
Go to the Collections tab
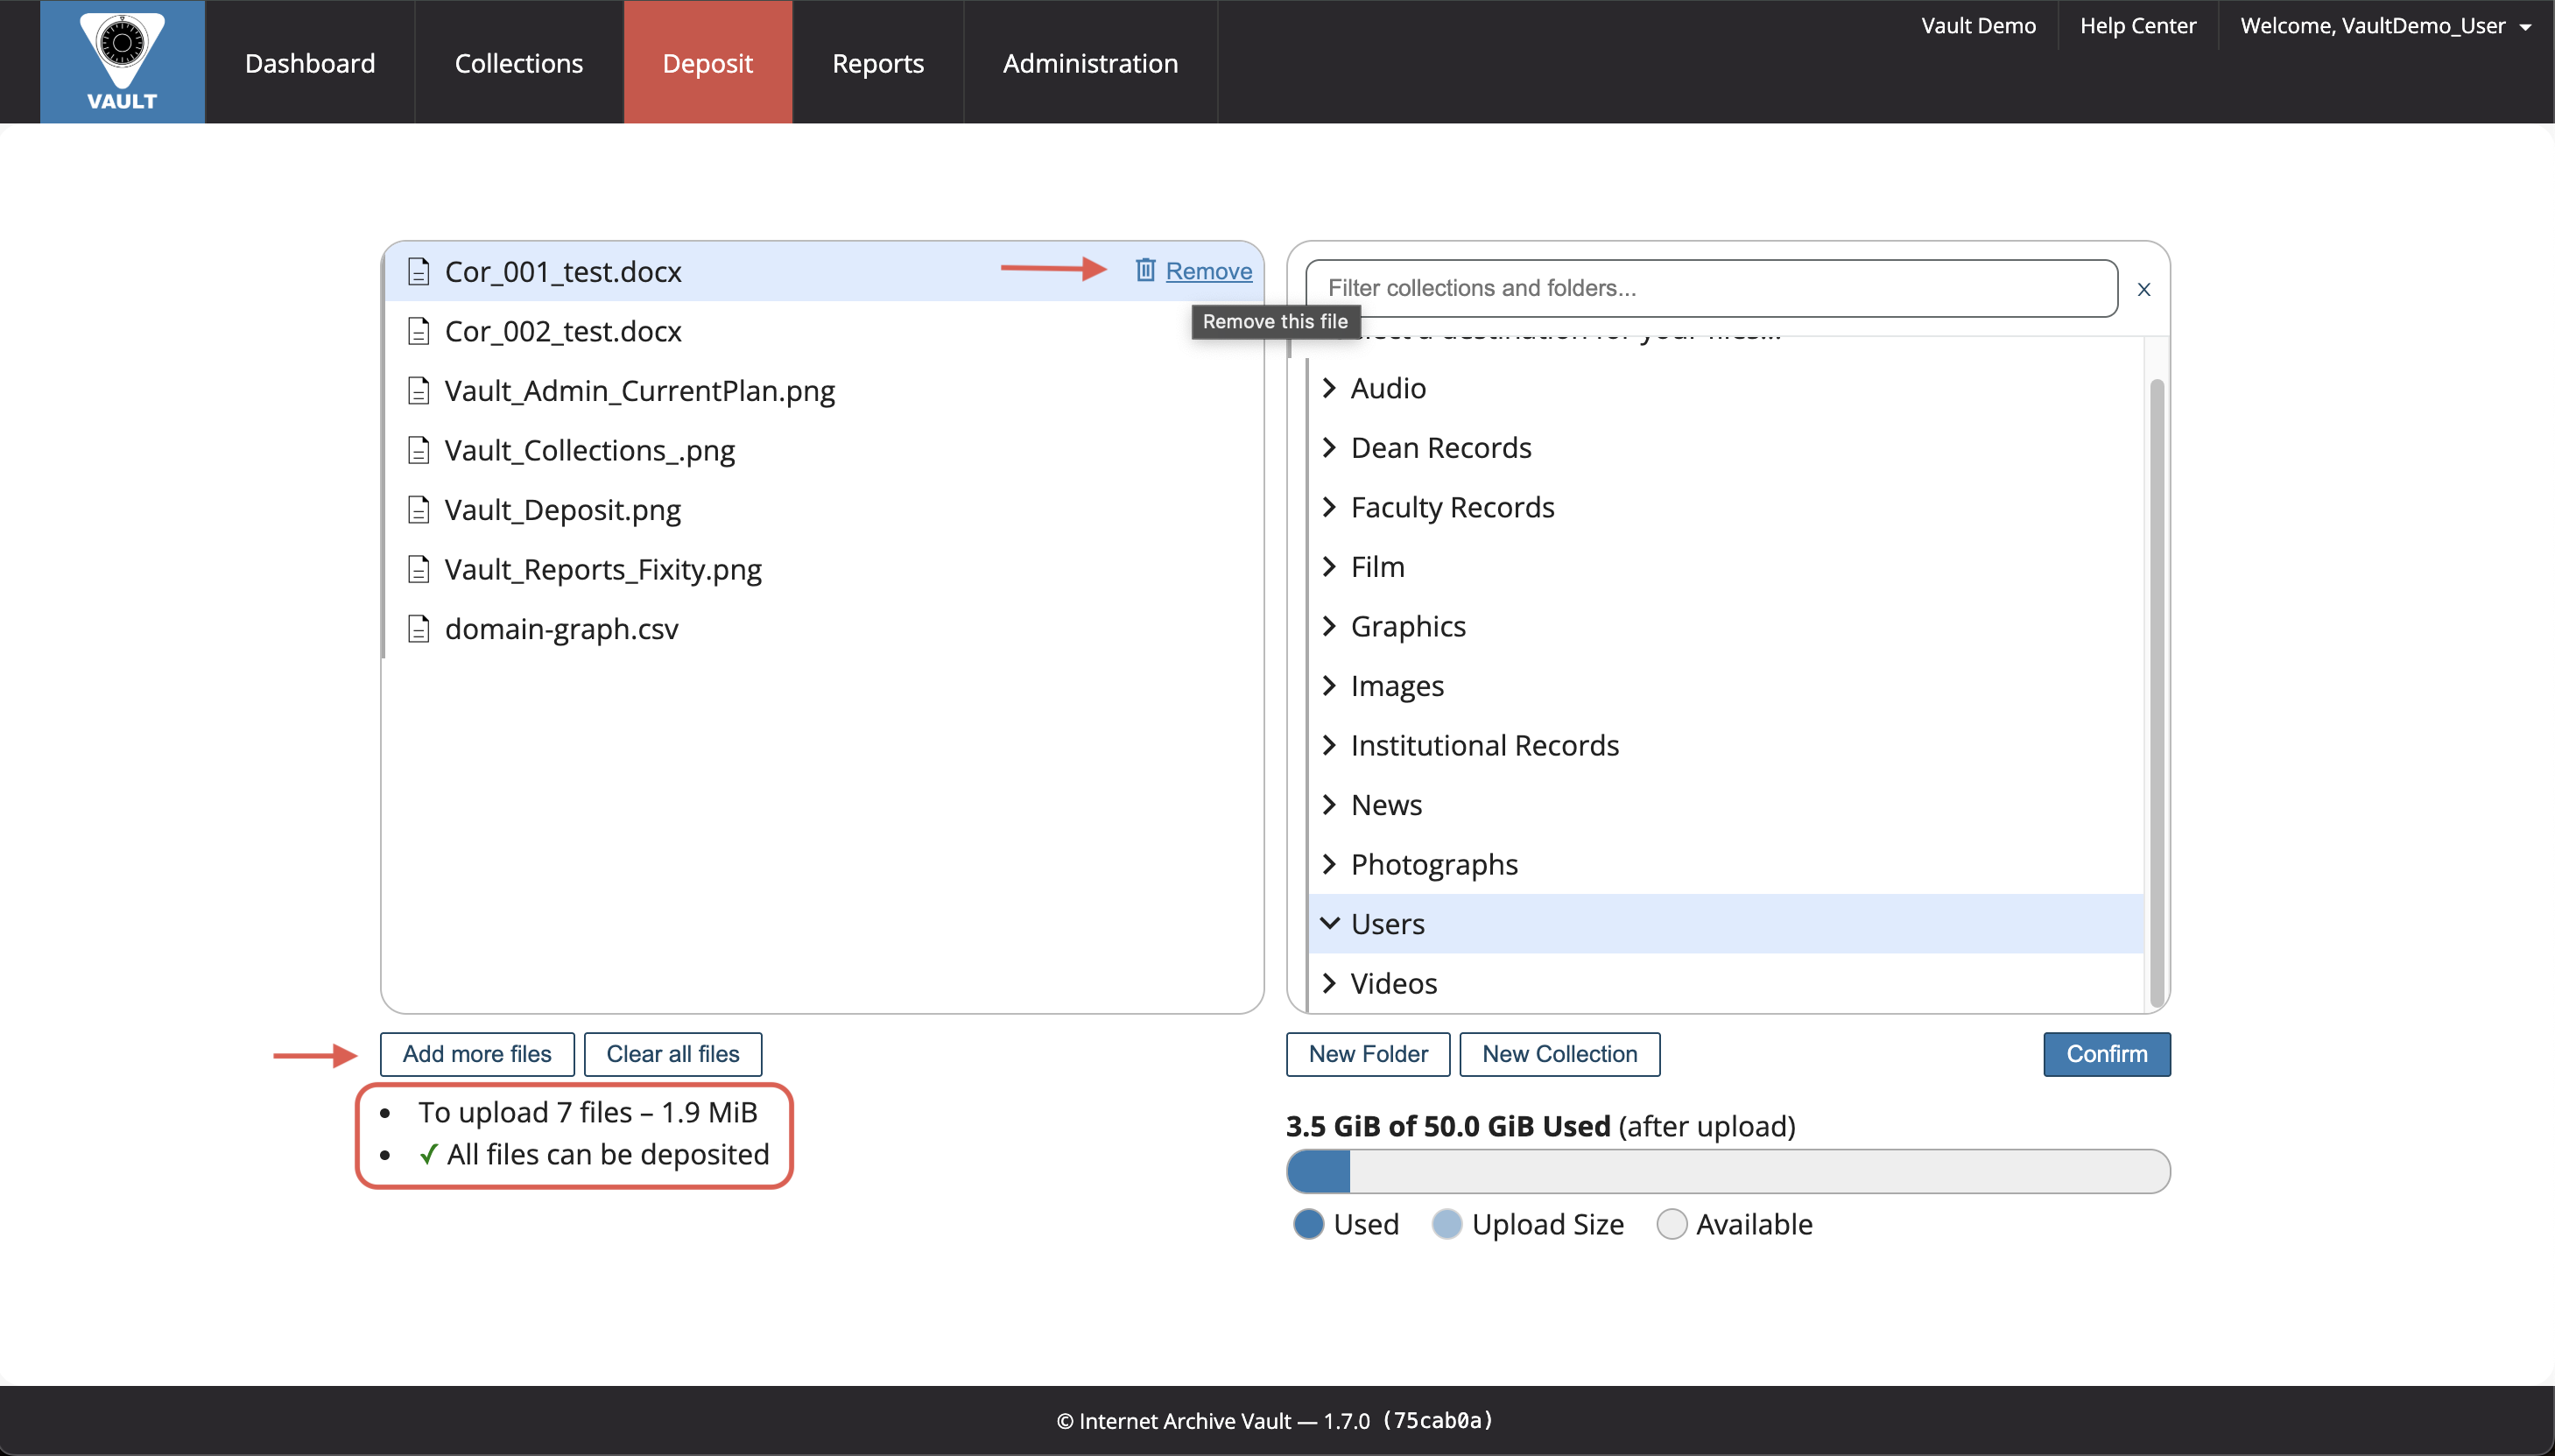point(518,62)
